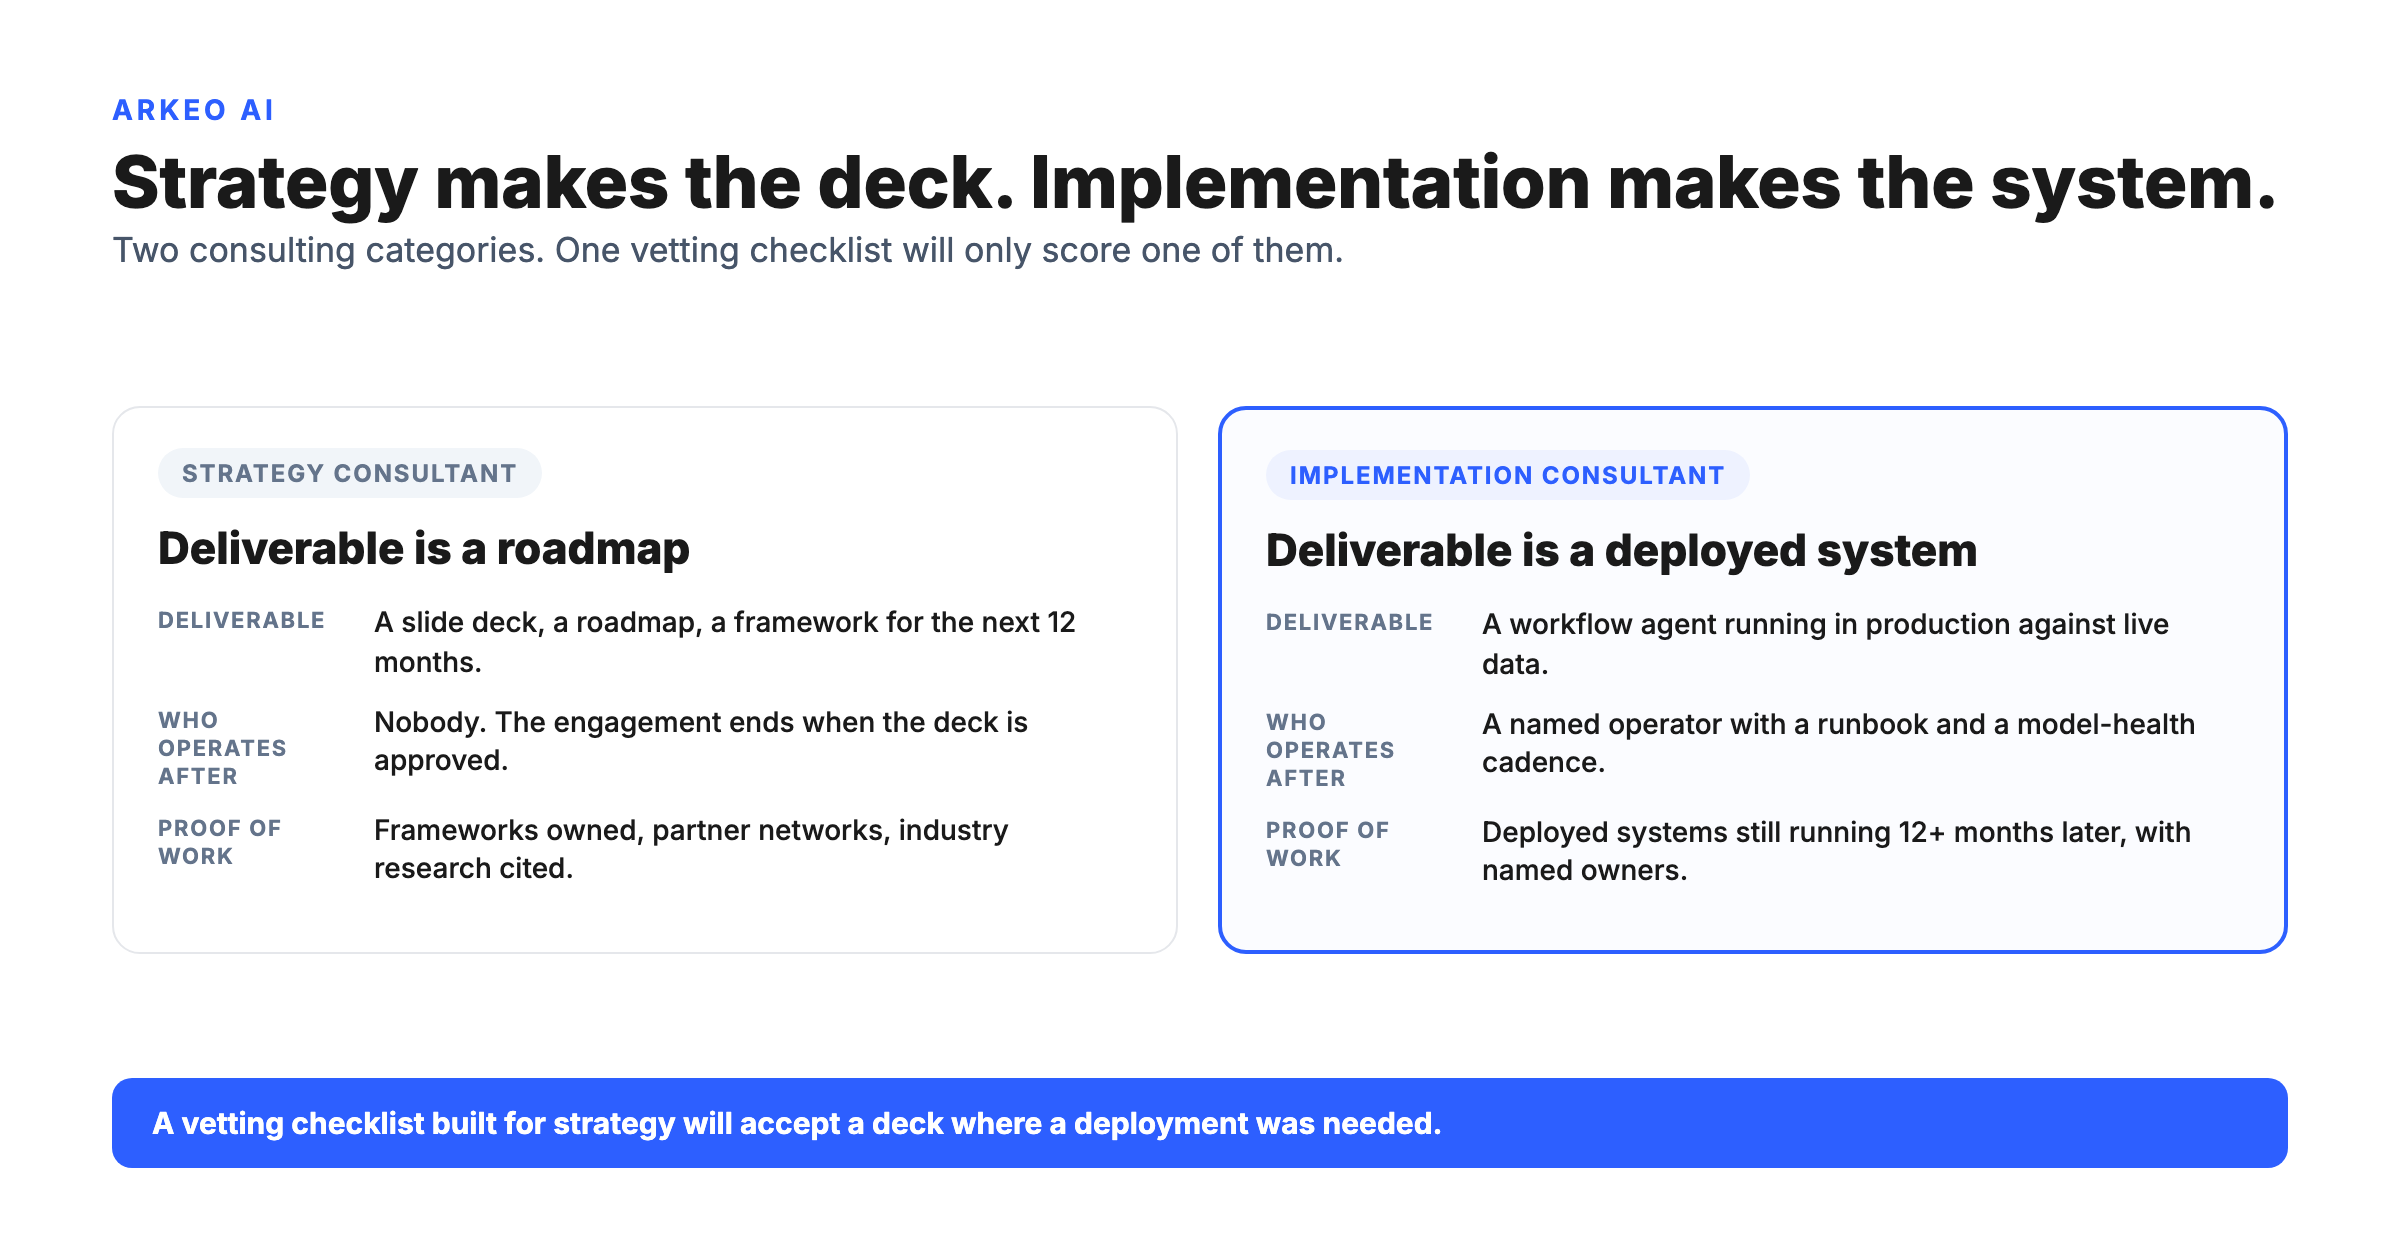
Task: Click the subtitle about two consulting categories
Action: pos(728,250)
